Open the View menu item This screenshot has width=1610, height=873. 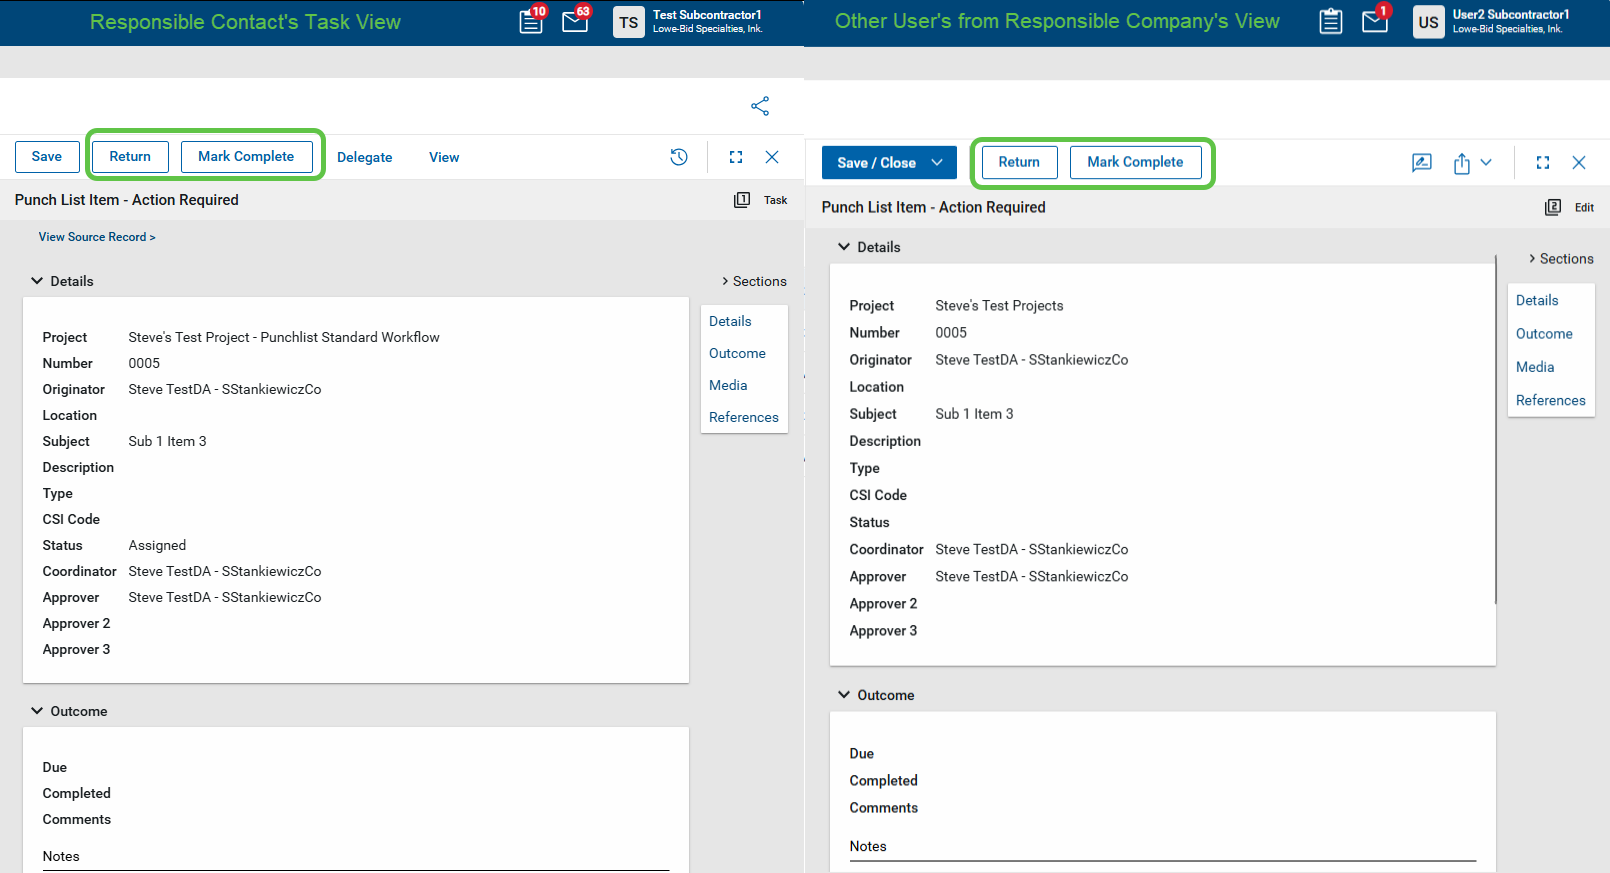(x=444, y=157)
